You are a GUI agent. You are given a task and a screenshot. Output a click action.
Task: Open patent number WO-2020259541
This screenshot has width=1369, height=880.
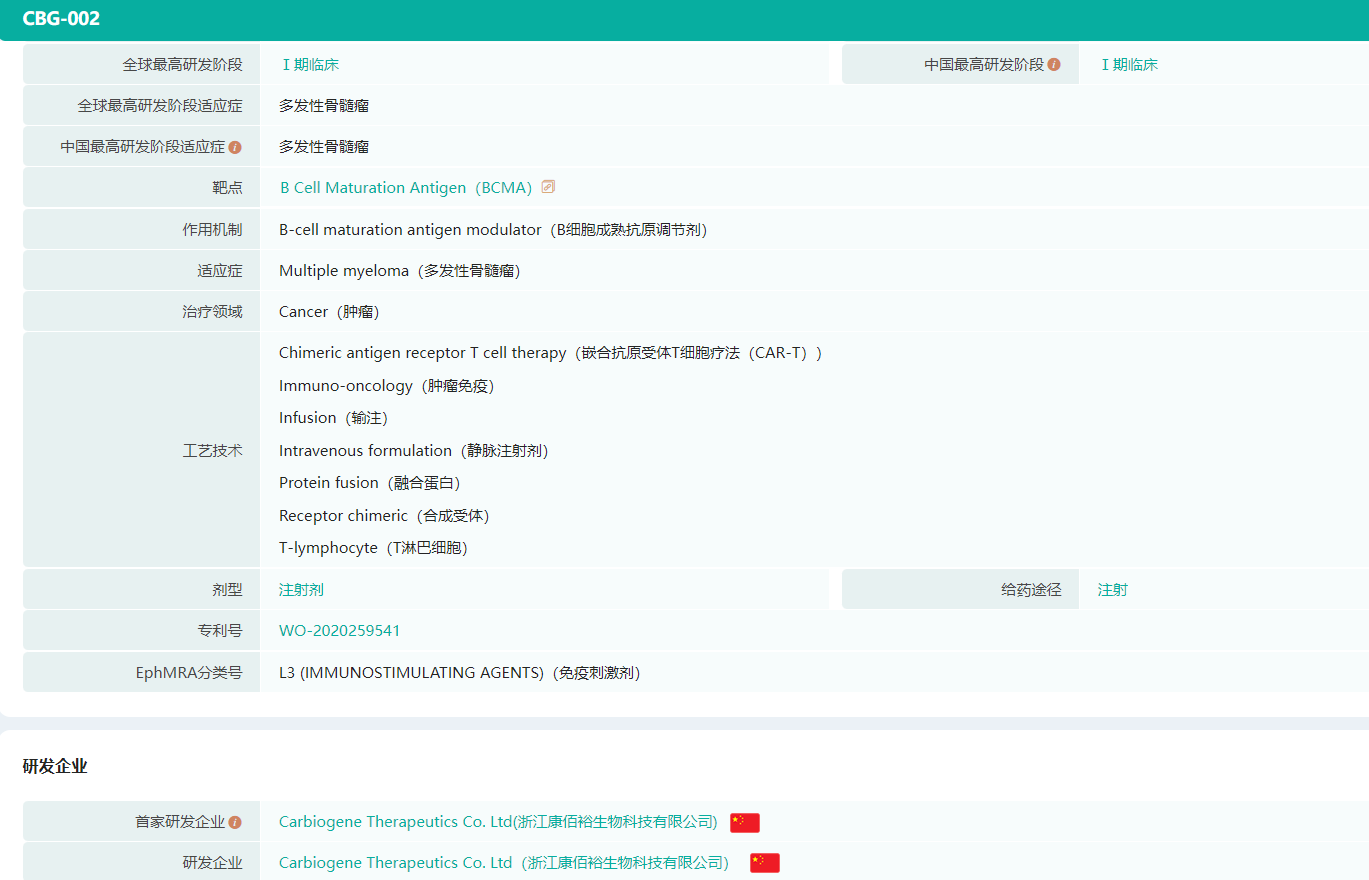click(339, 631)
